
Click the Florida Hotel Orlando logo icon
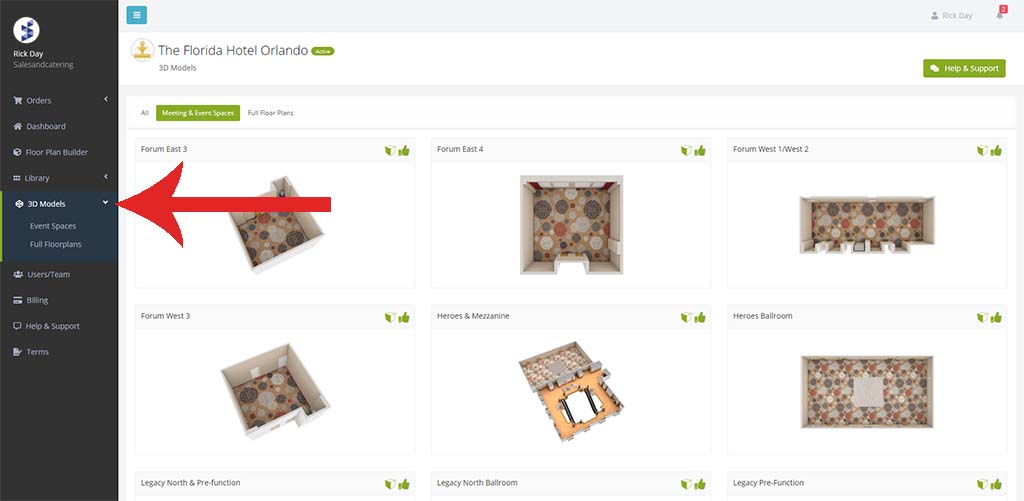tap(142, 51)
